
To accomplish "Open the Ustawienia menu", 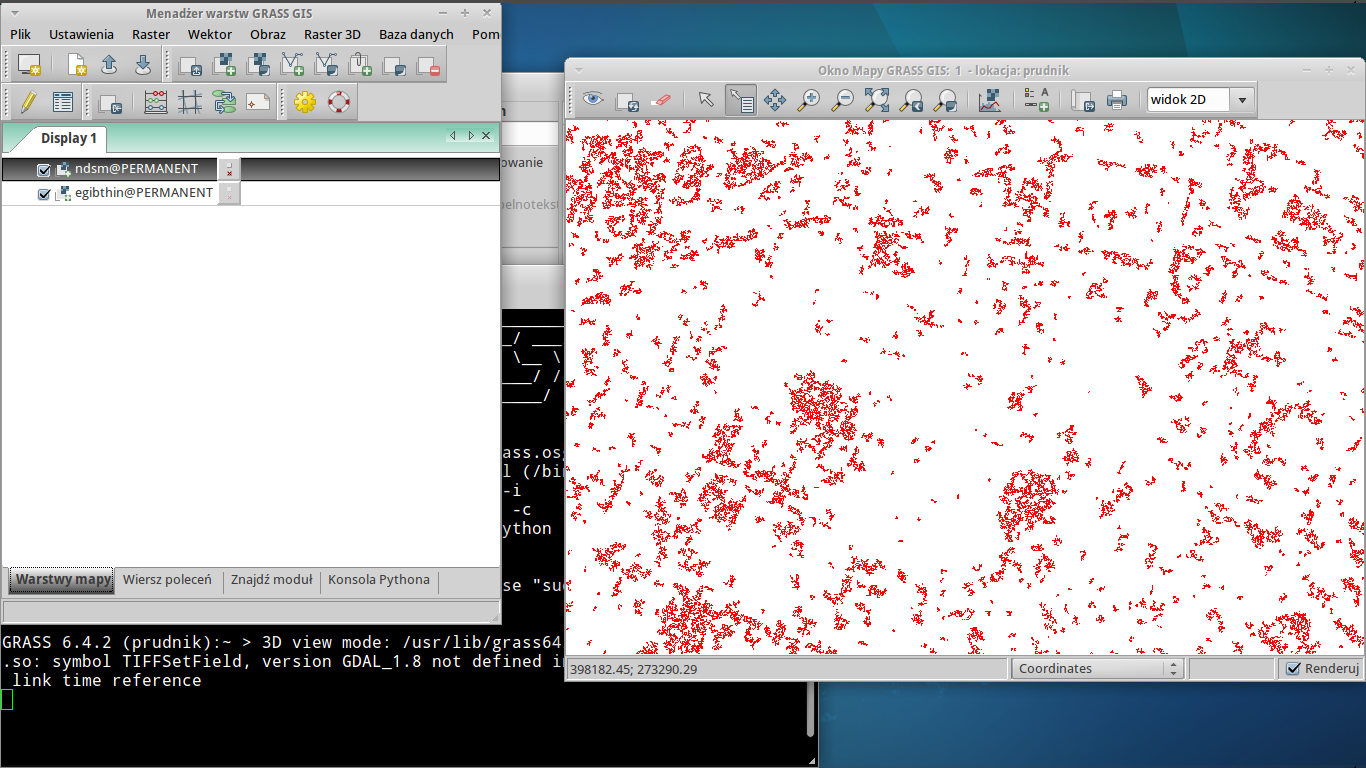I will pos(81,34).
